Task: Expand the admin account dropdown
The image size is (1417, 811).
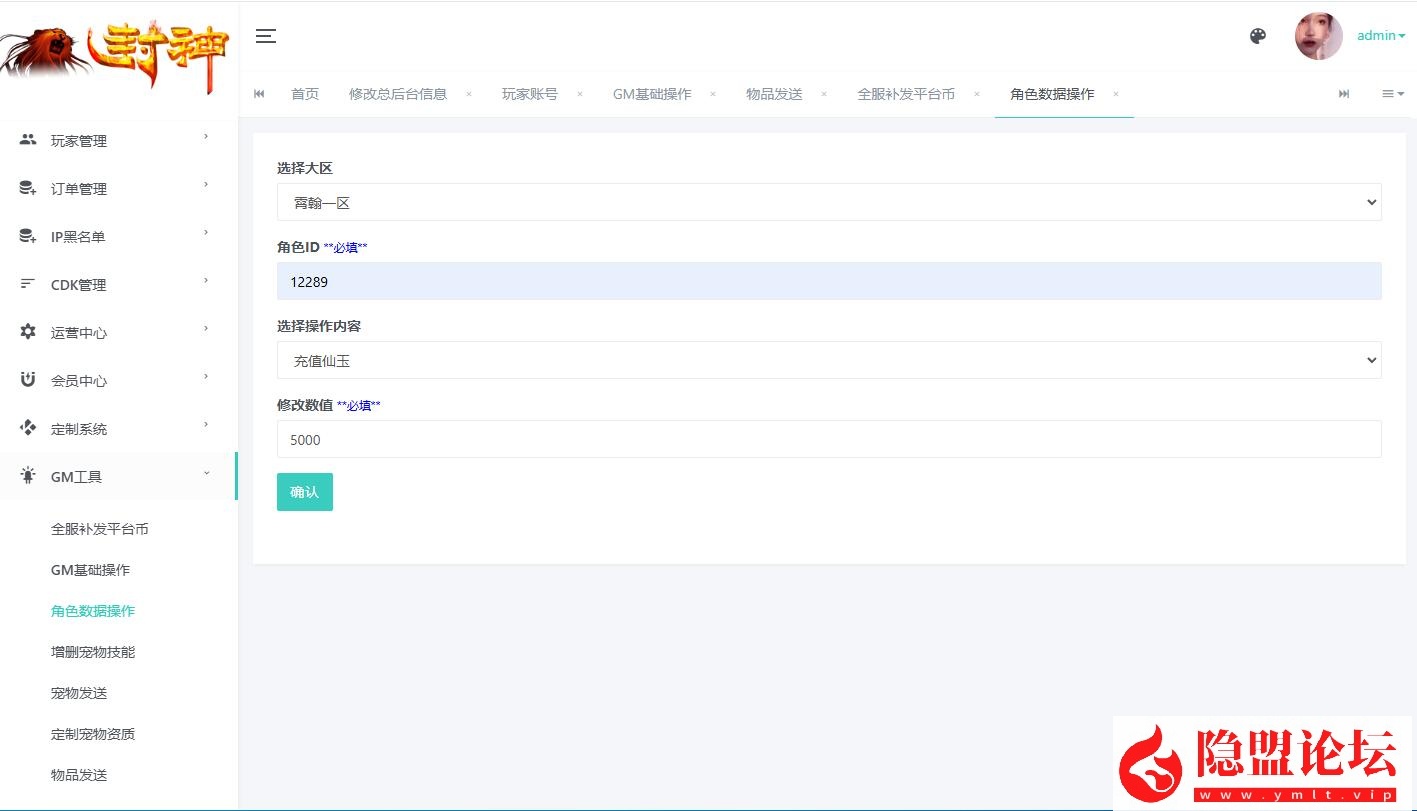Action: (x=1380, y=35)
